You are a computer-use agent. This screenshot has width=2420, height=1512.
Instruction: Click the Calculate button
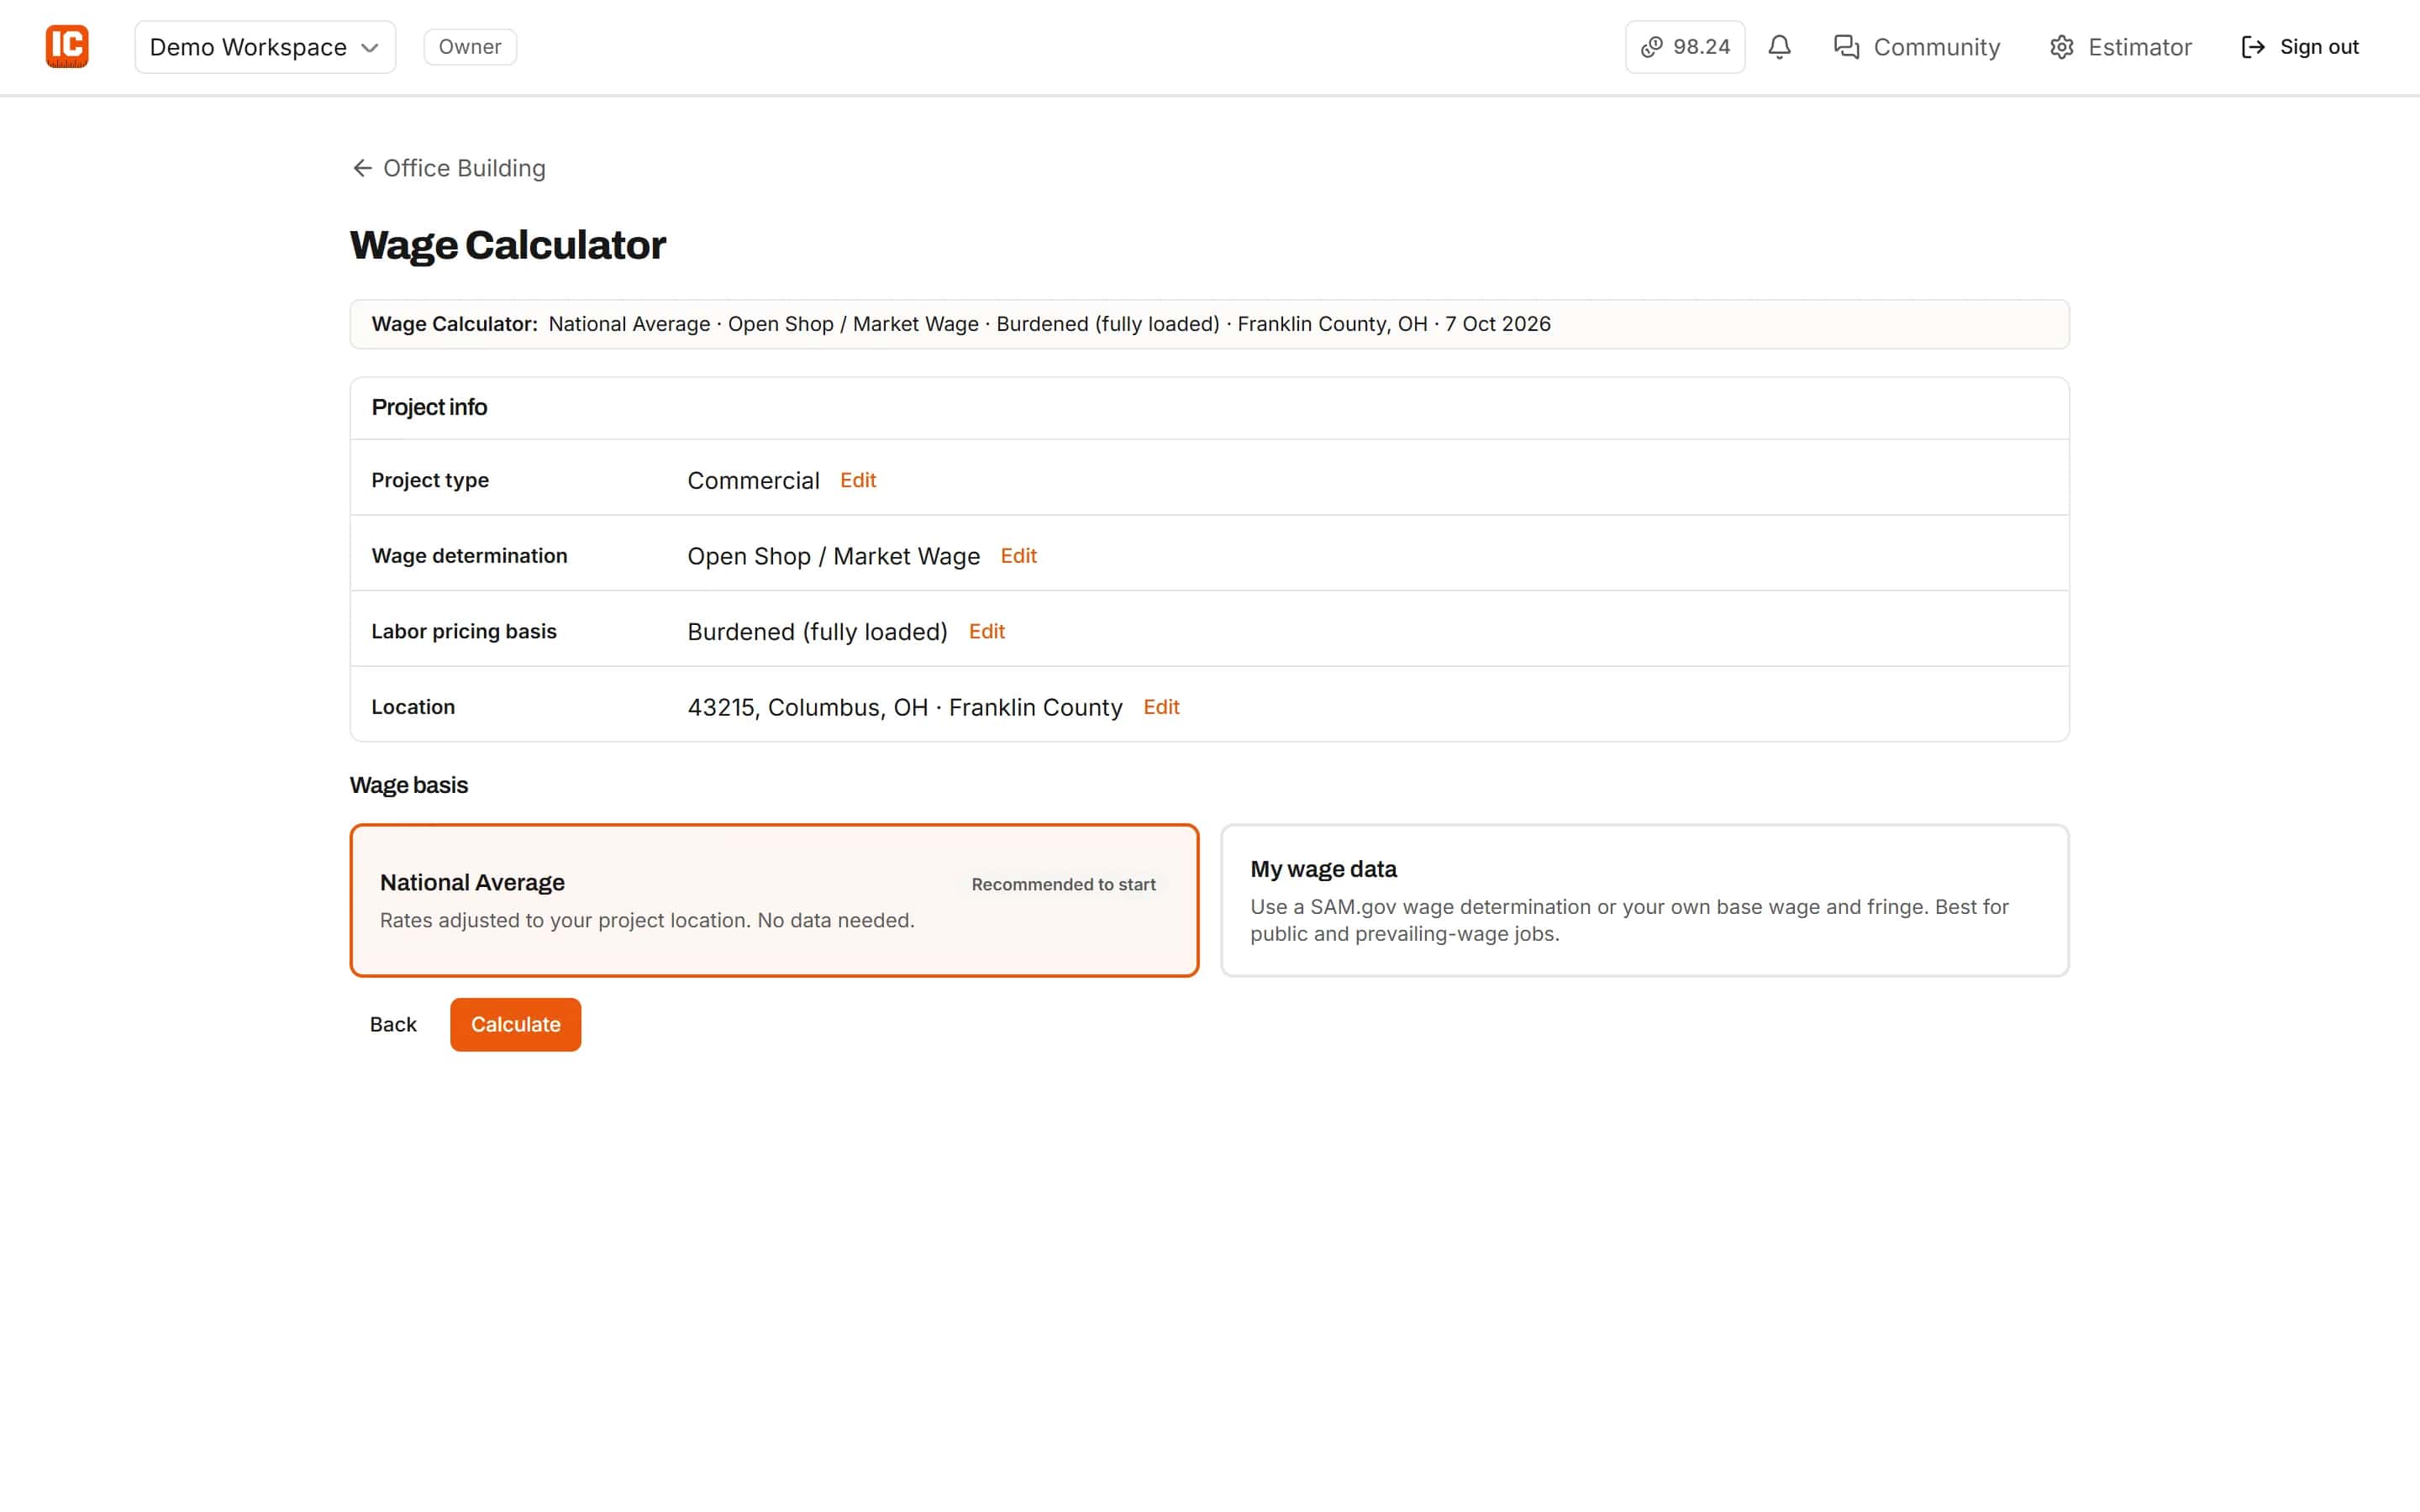515,1024
